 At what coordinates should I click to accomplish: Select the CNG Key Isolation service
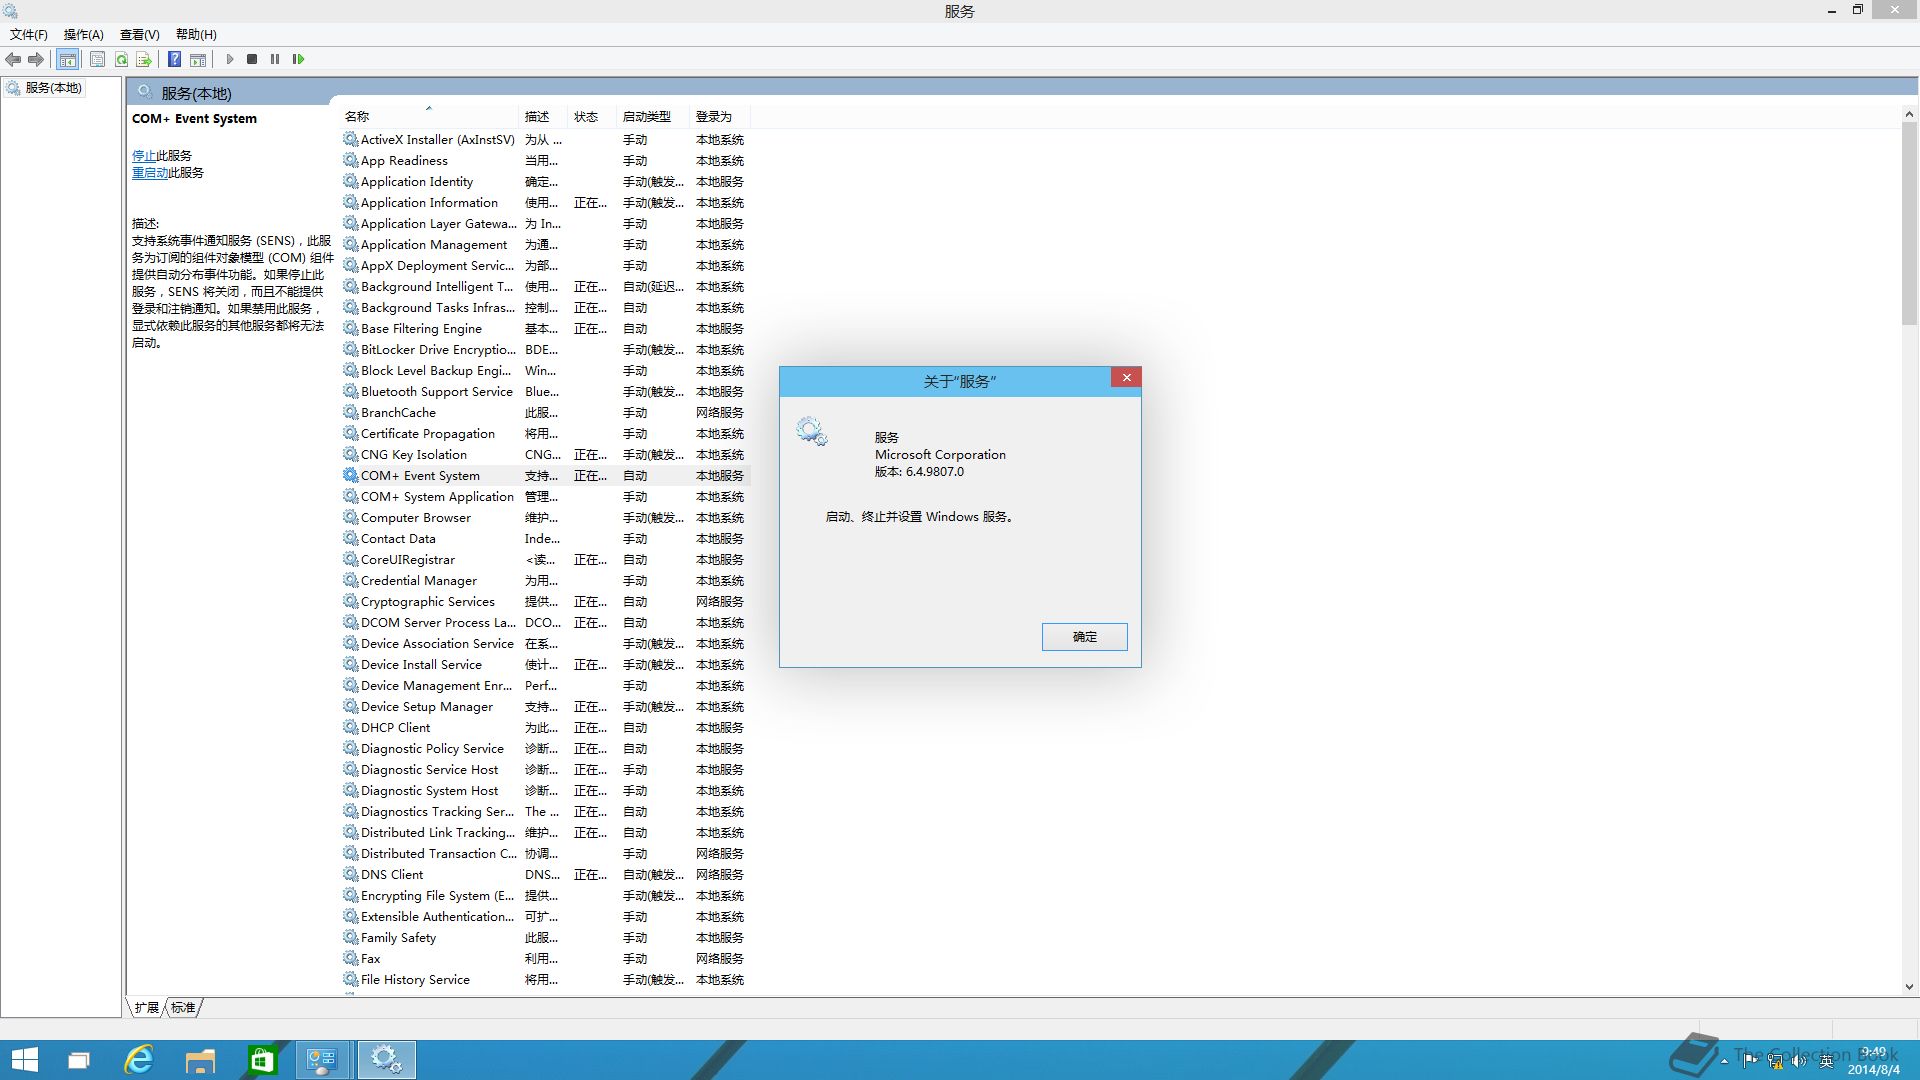[545, 455]
